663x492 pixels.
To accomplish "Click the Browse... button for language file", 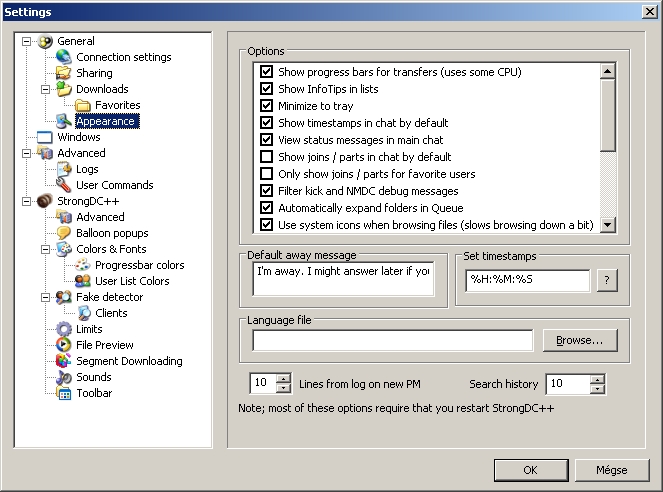I will (x=579, y=341).
